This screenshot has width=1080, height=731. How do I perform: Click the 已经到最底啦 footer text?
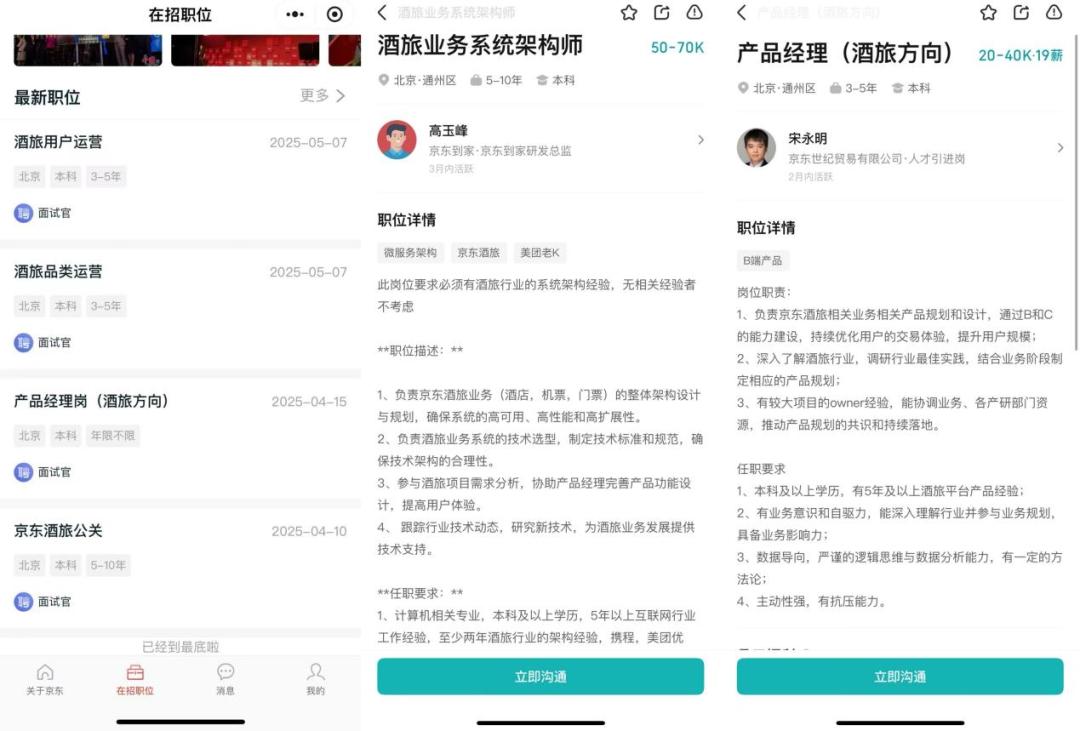click(x=180, y=647)
